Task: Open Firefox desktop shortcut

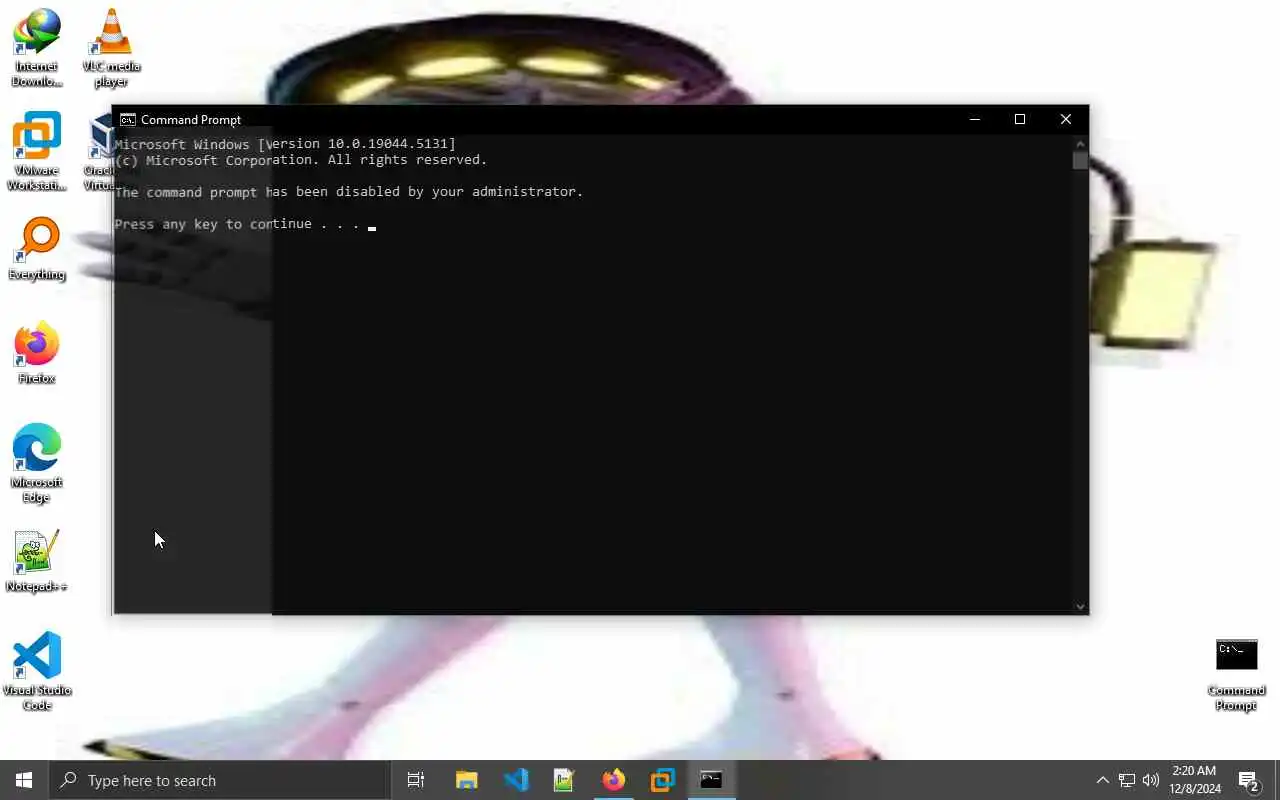Action: pyautogui.click(x=37, y=352)
